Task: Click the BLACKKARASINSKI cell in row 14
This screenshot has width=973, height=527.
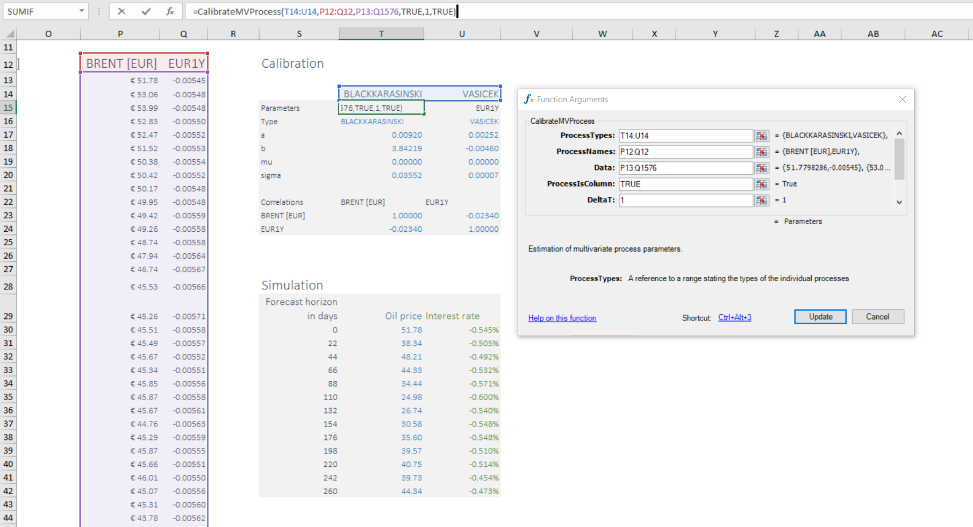Action: (382, 94)
